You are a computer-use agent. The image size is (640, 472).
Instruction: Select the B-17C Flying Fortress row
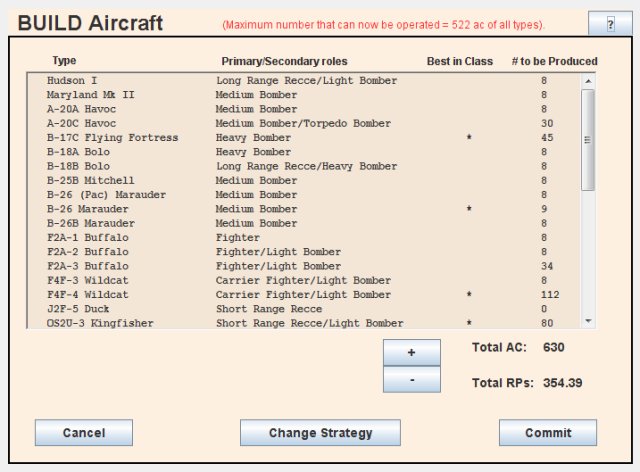(x=112, y=137)
